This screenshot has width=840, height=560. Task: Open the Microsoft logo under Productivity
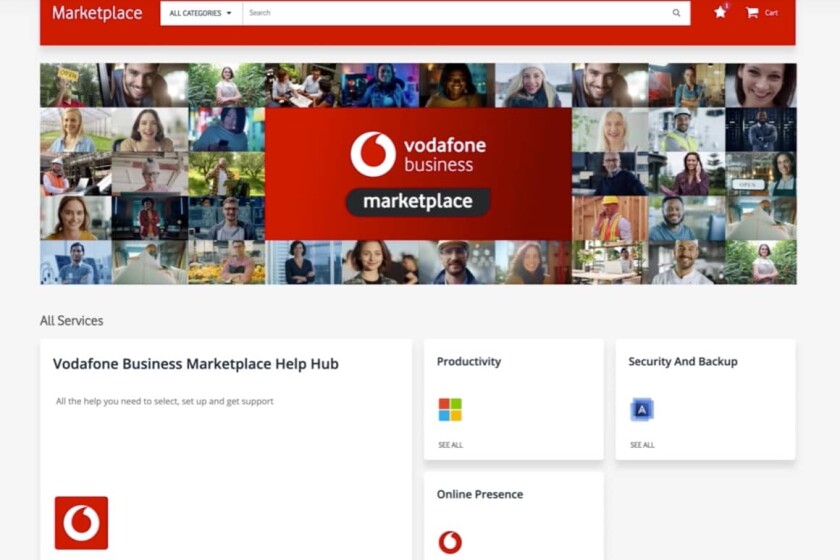[450, 410]
